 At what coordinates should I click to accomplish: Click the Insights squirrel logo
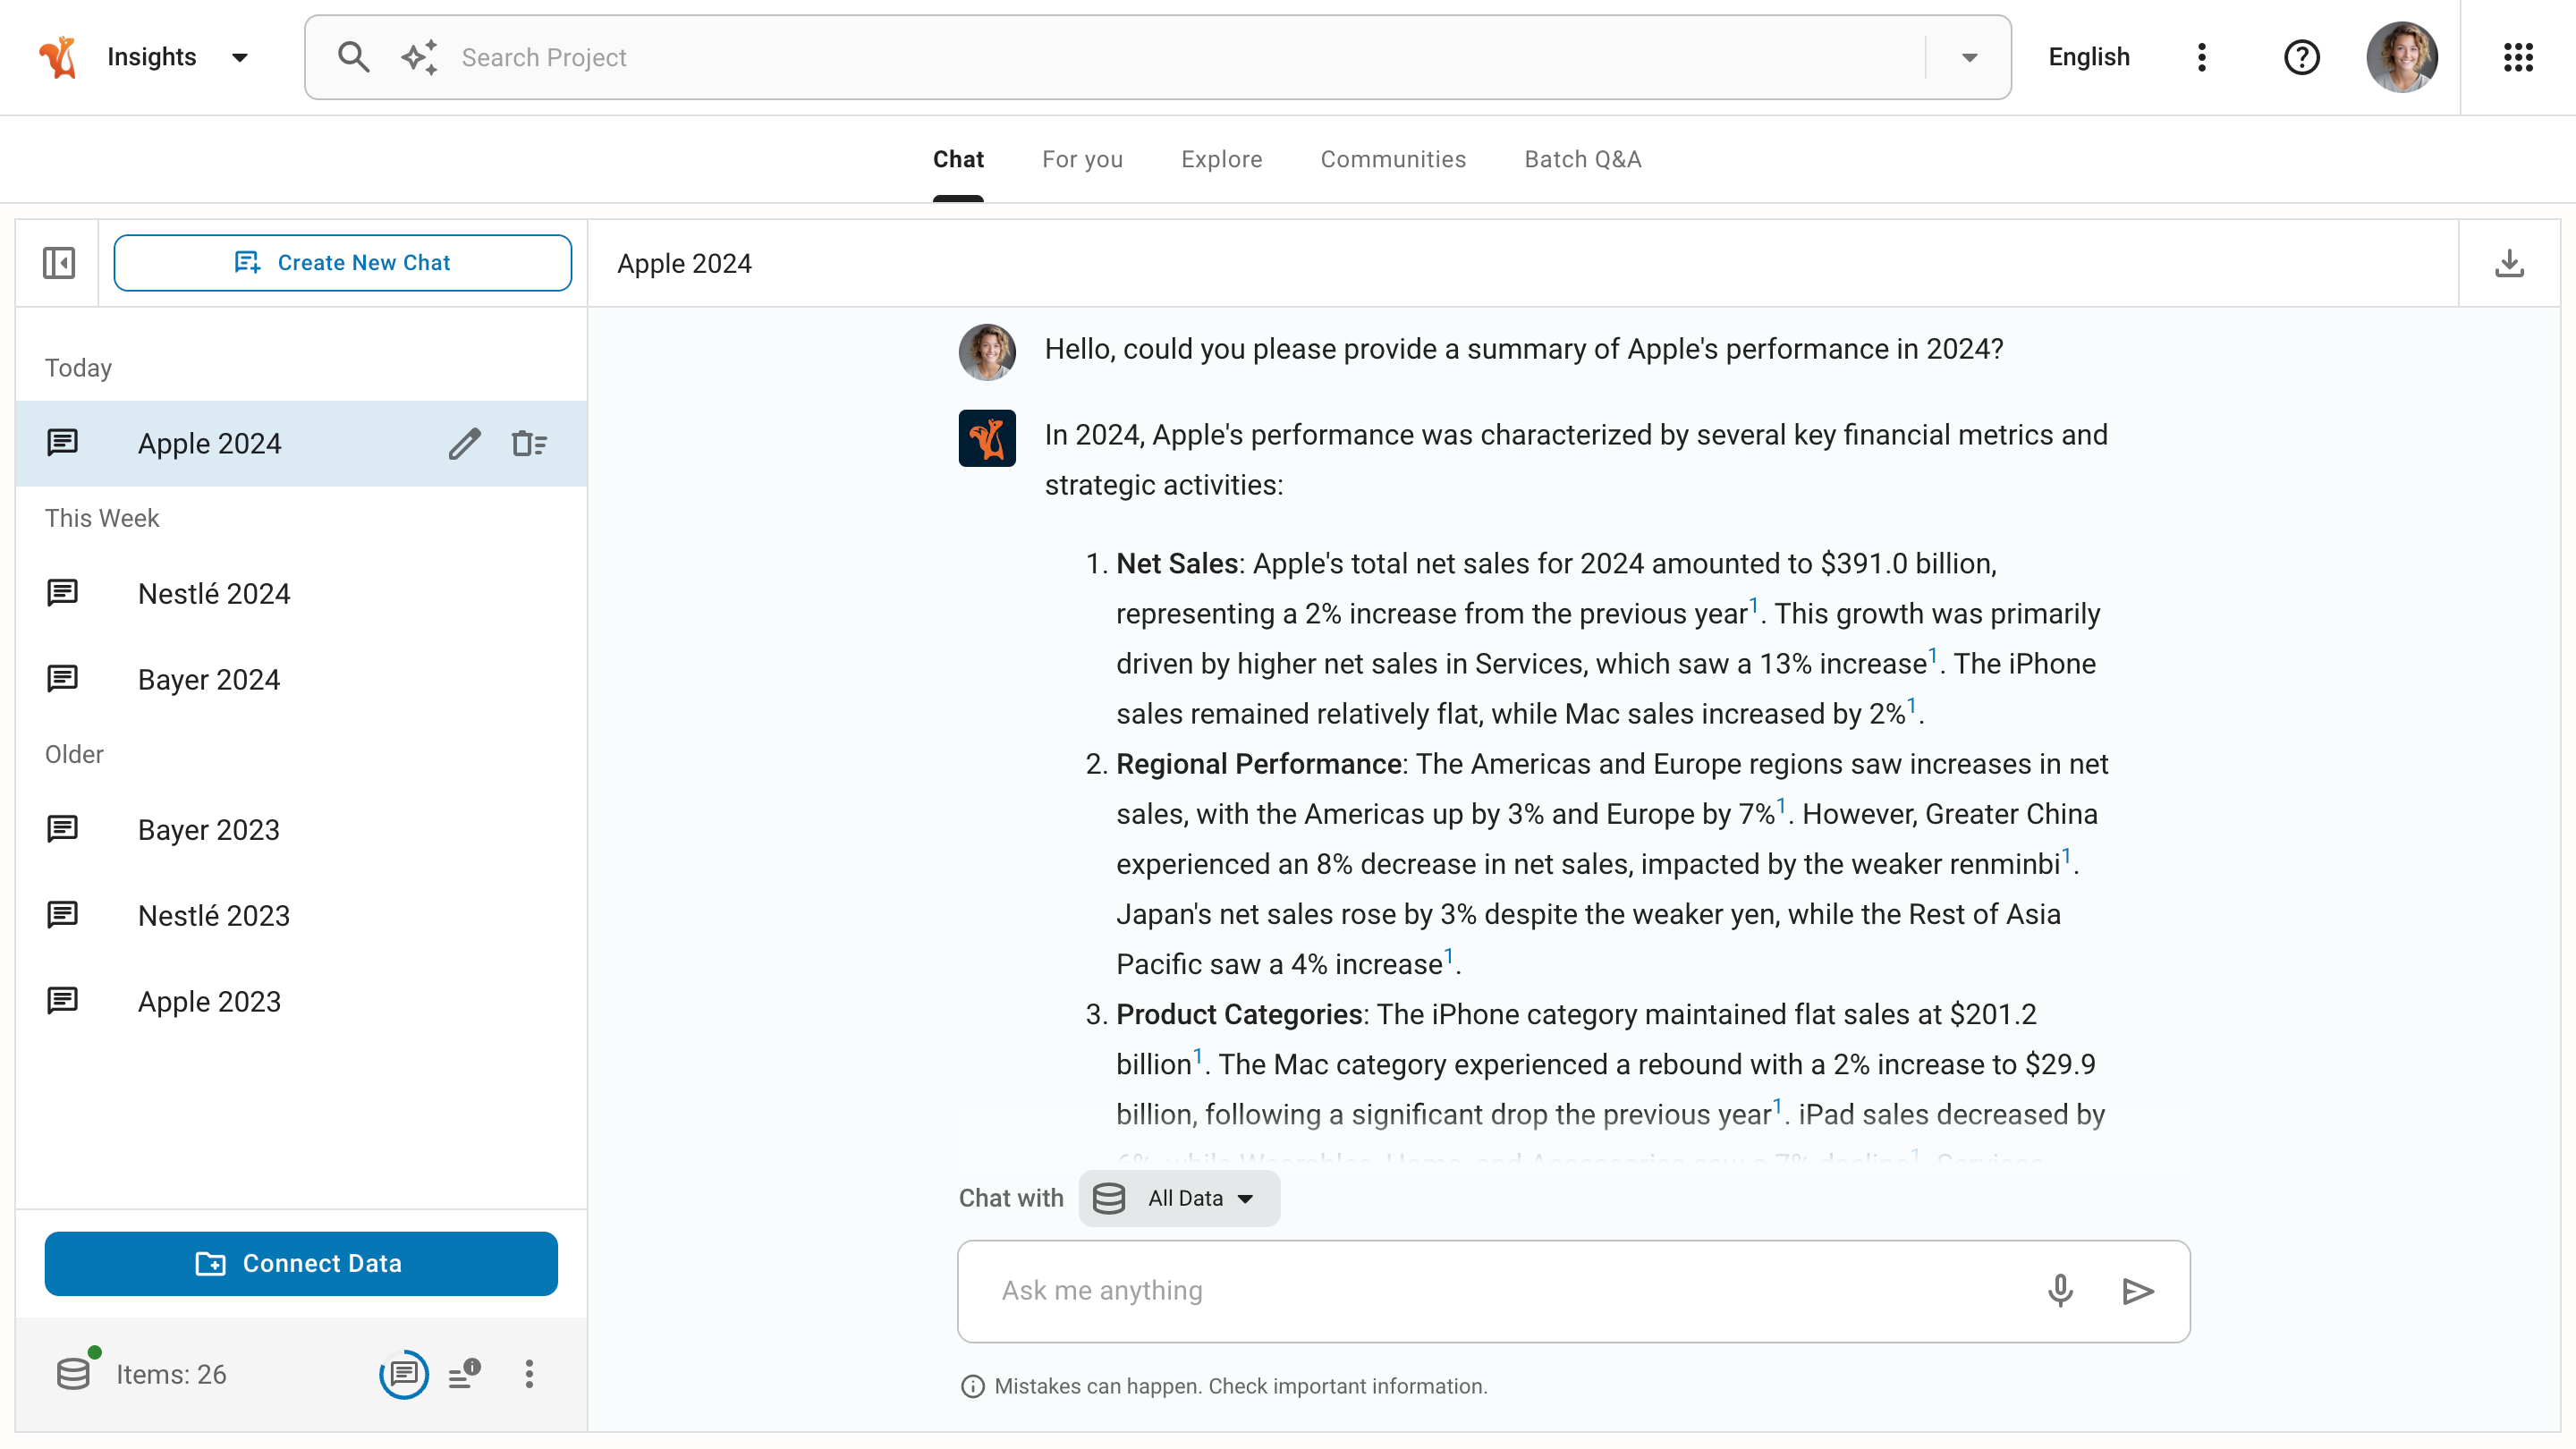58,57
